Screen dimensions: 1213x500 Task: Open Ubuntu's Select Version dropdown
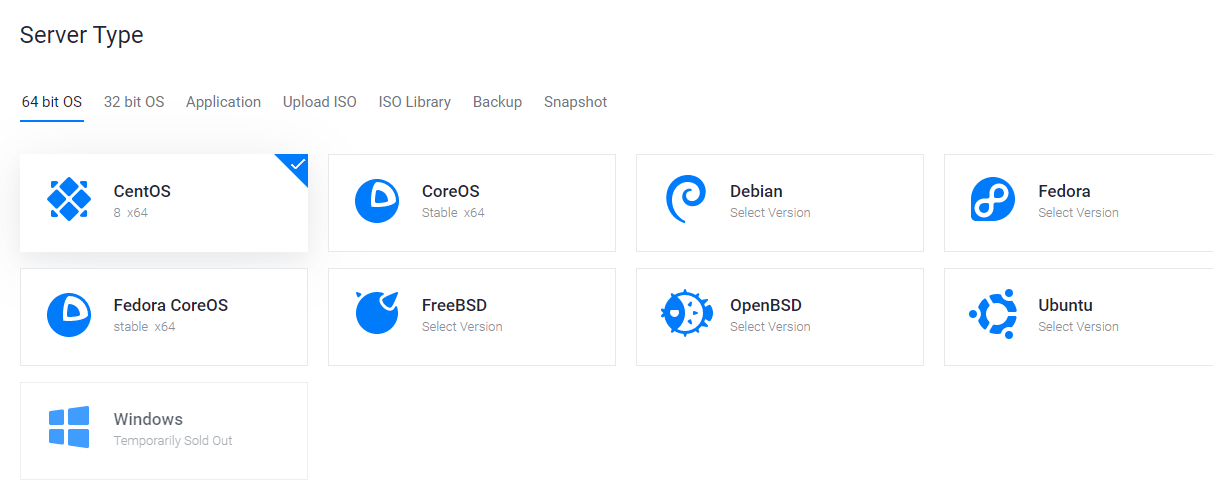1078,327
